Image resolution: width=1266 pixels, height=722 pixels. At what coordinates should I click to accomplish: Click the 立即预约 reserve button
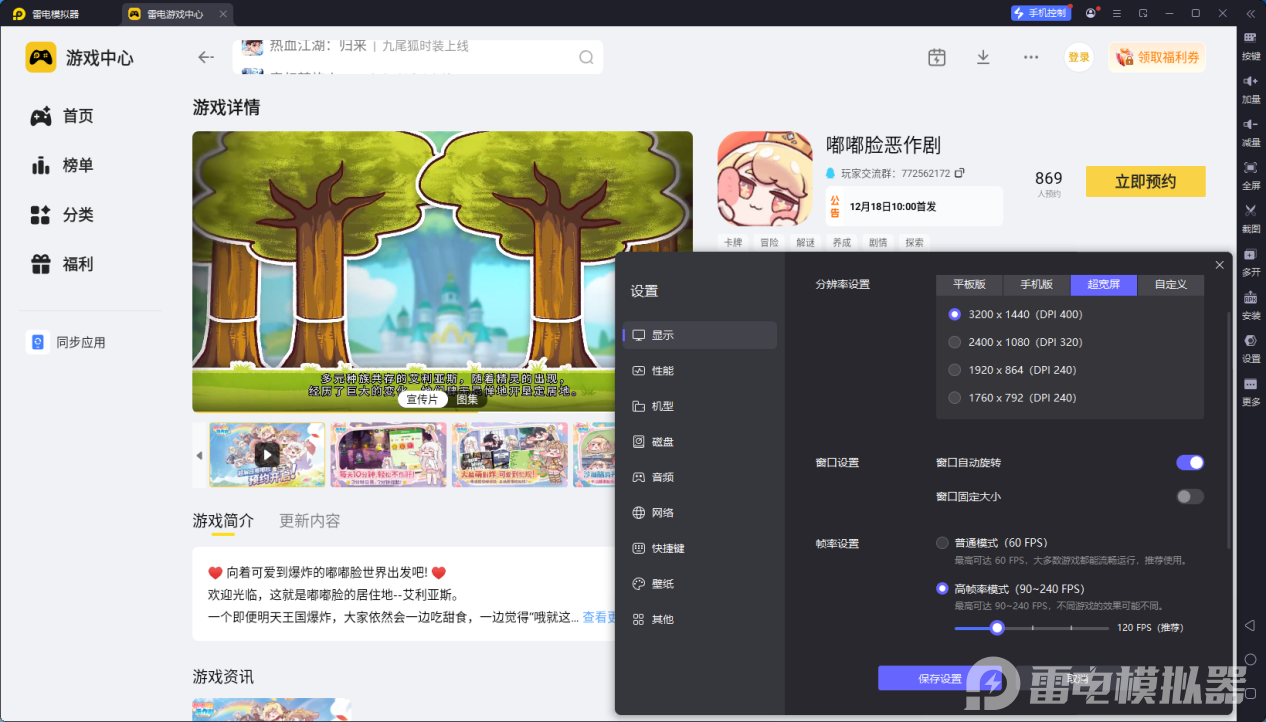[1146, 181]
